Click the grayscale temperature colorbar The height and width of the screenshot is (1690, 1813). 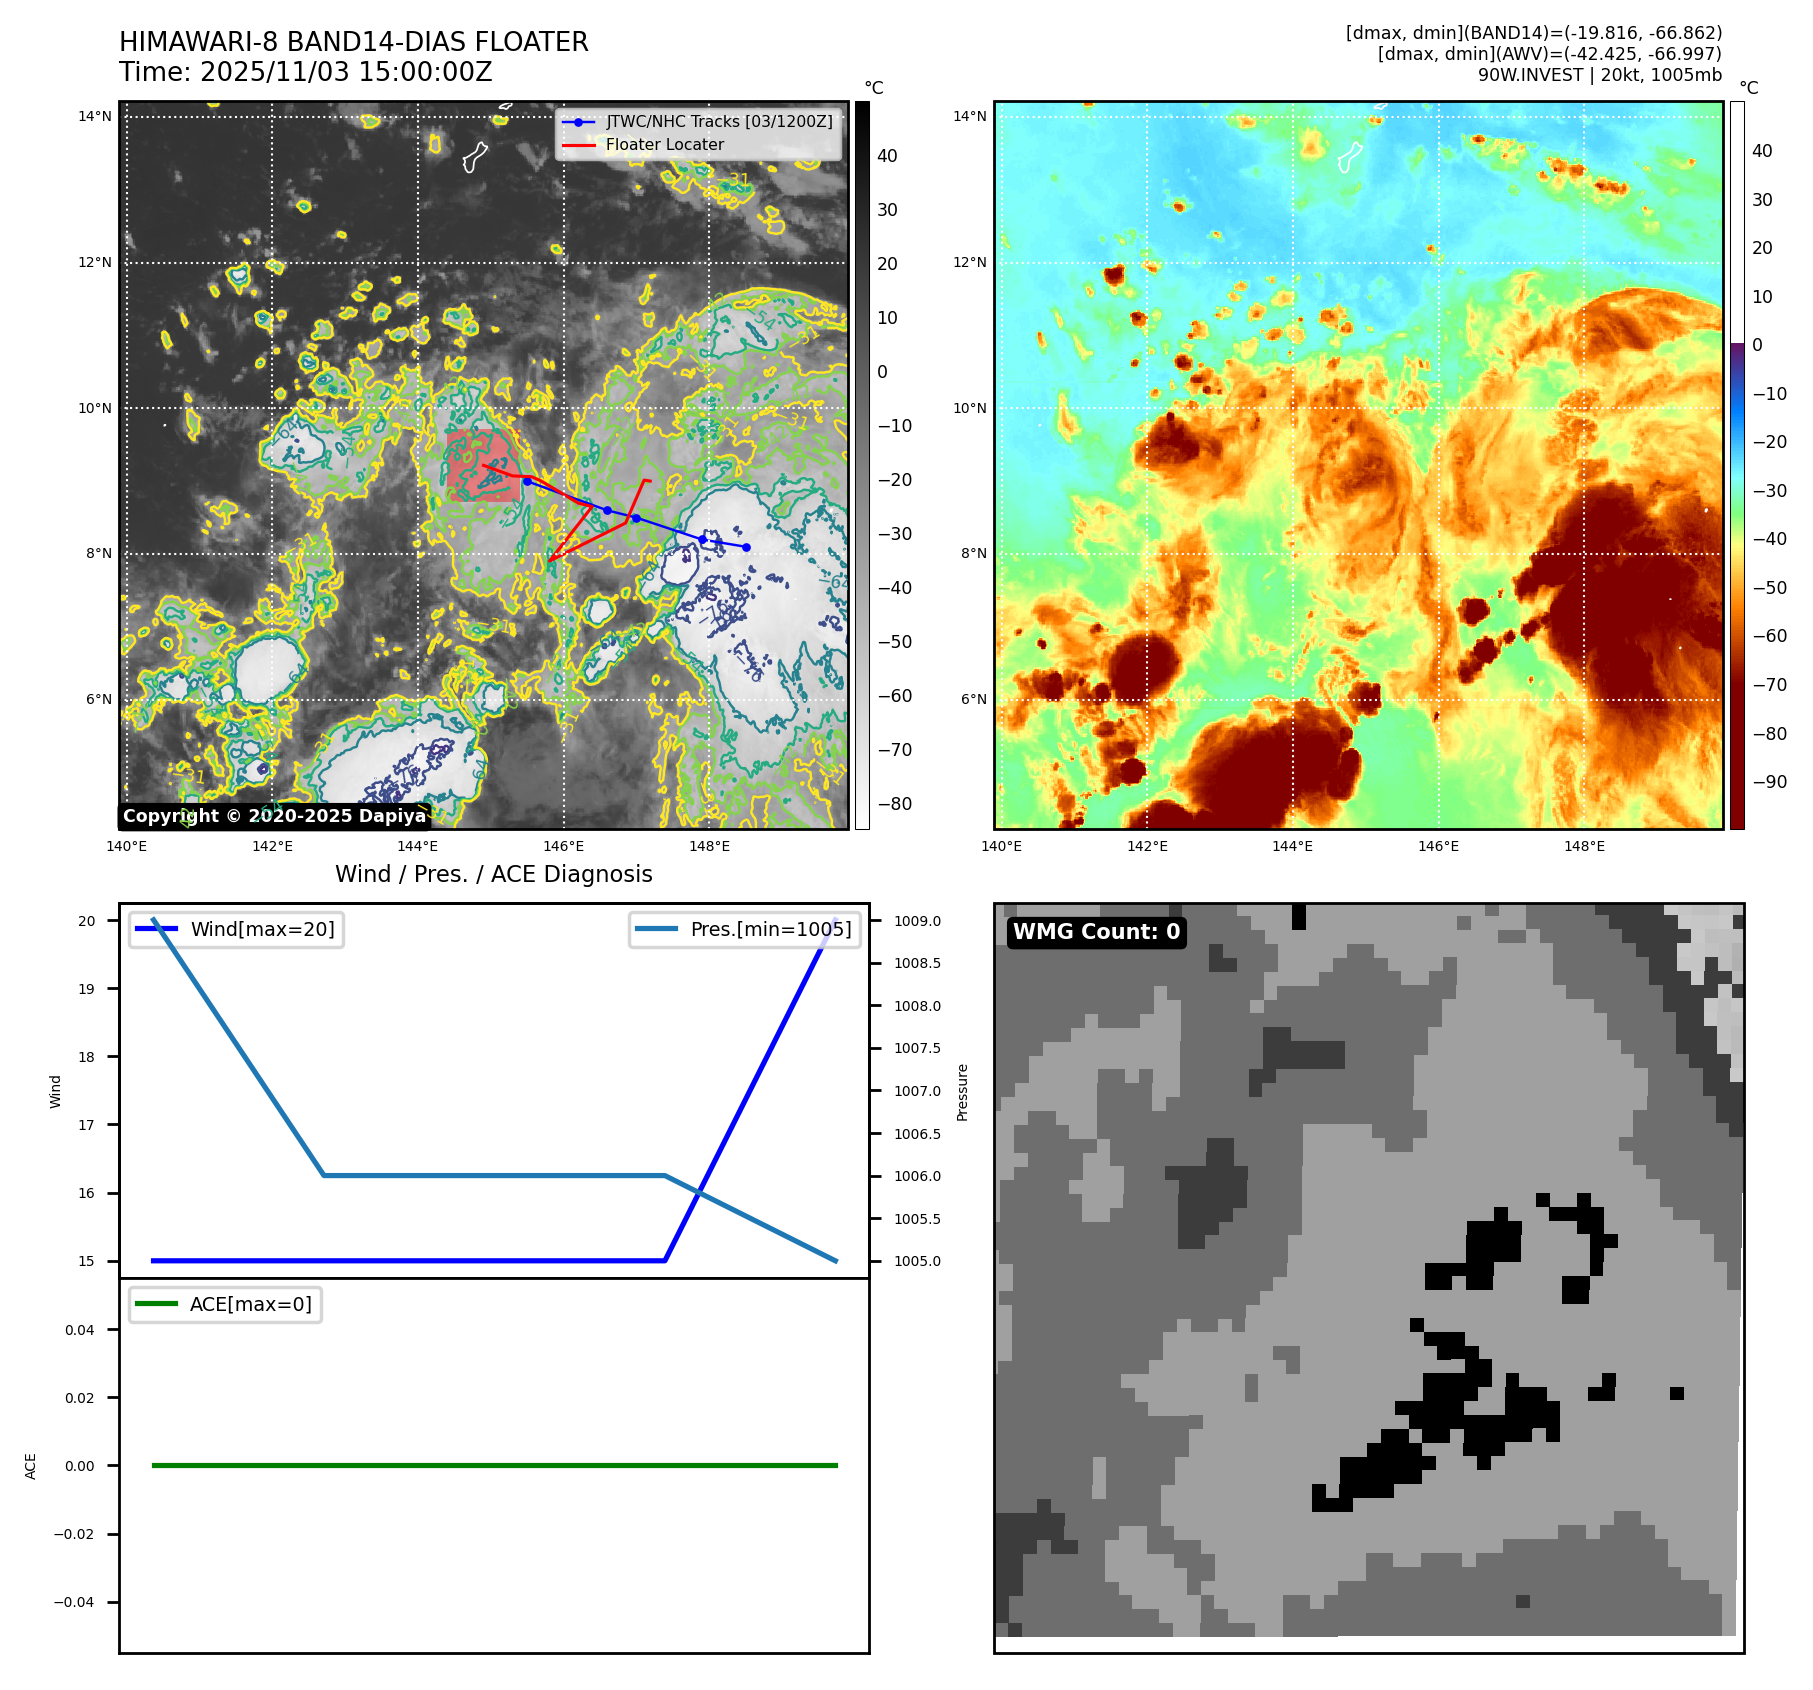pos(862,465)
